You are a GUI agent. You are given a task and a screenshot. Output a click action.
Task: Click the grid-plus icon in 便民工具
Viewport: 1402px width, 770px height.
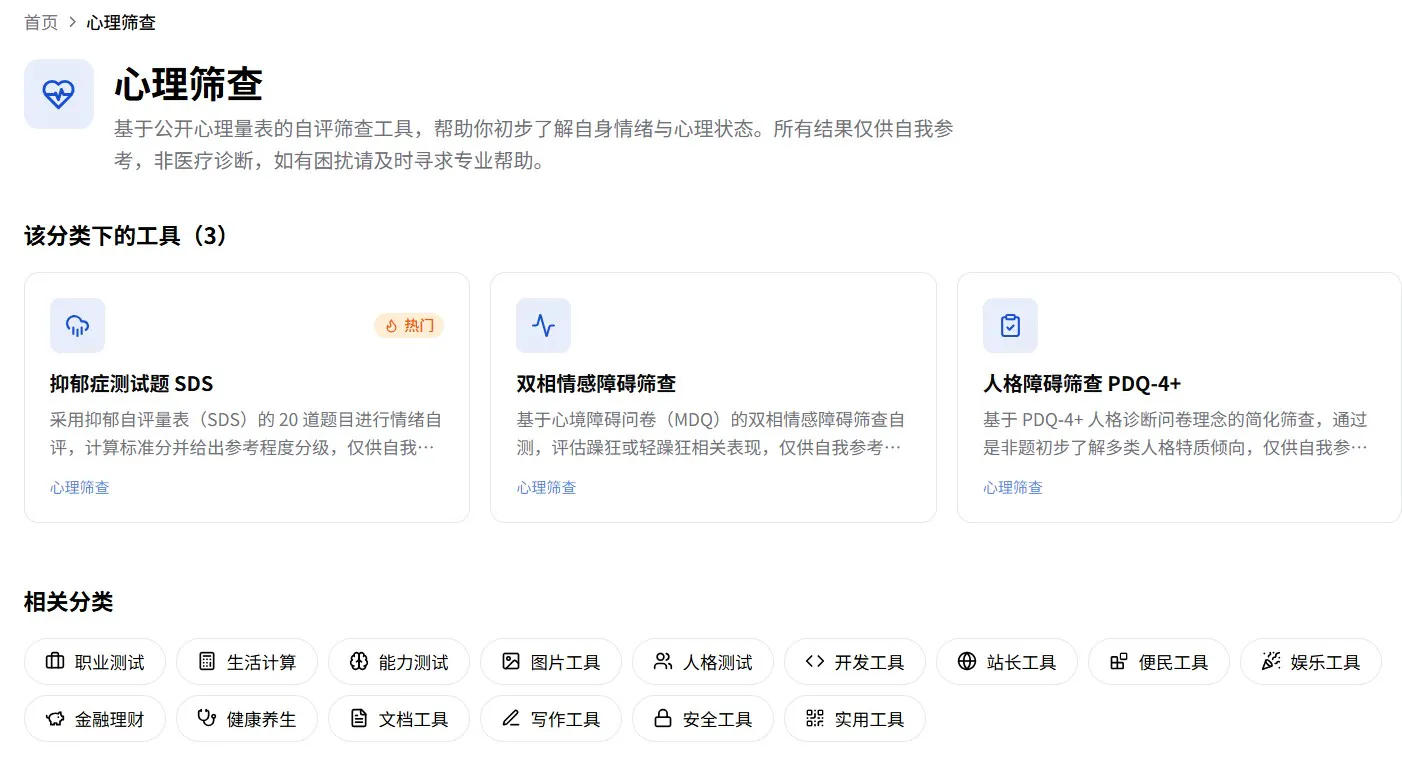1119,661
